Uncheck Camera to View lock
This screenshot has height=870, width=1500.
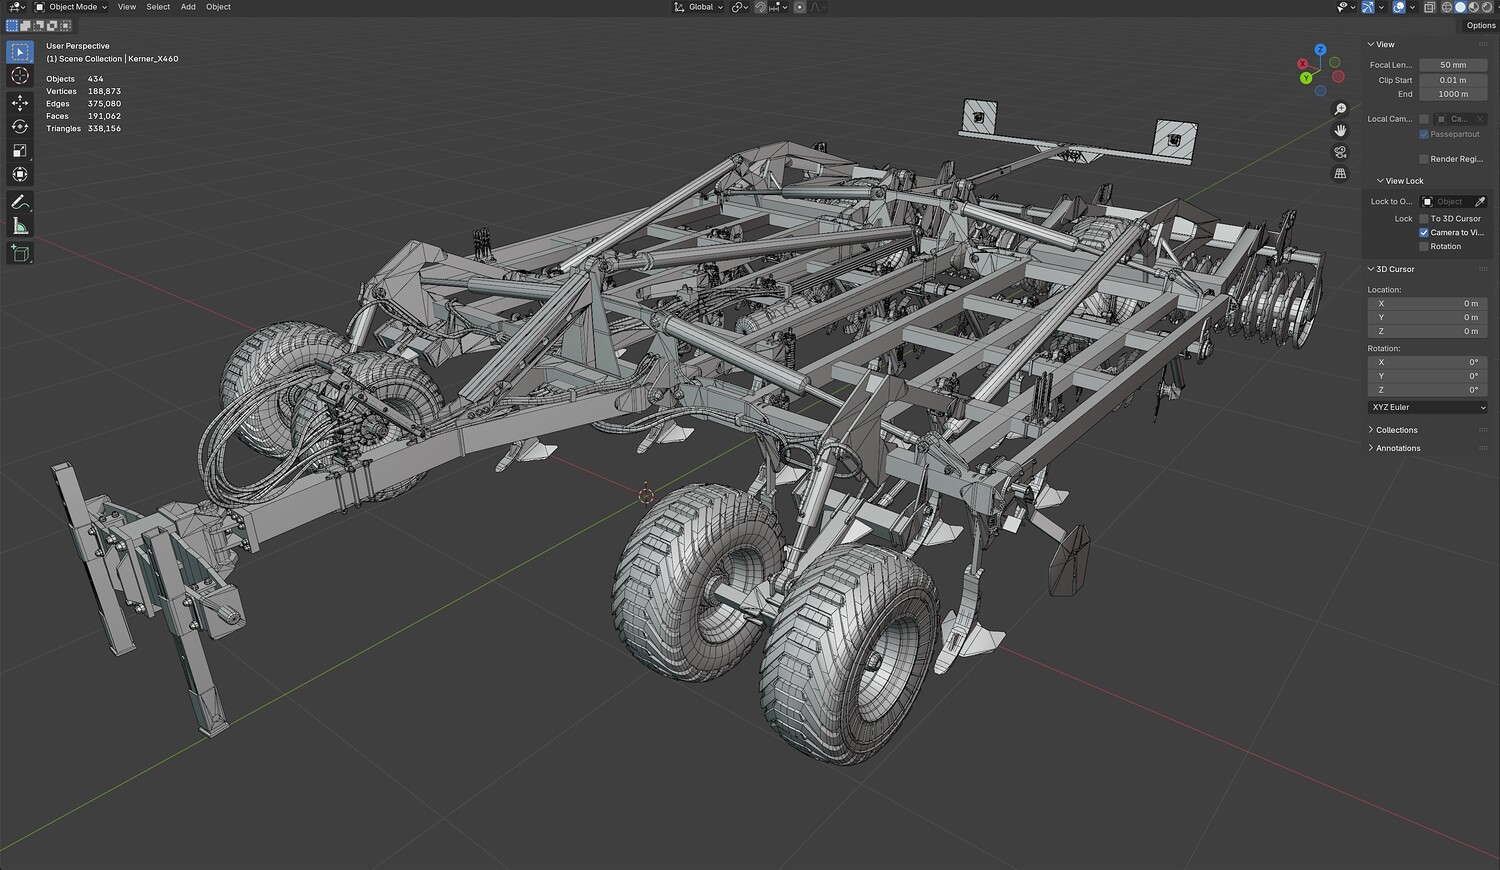pyautogui.click(x=1424, y=233)
